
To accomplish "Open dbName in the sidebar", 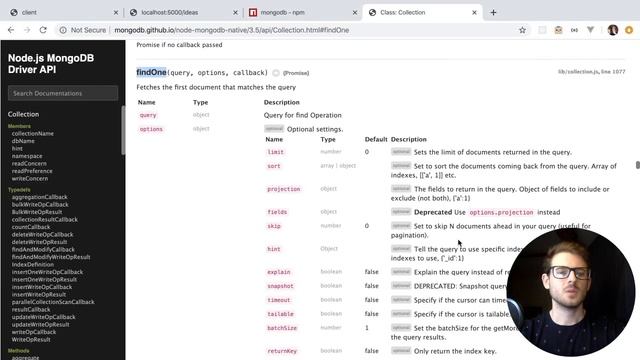I will tap(23, 141).
